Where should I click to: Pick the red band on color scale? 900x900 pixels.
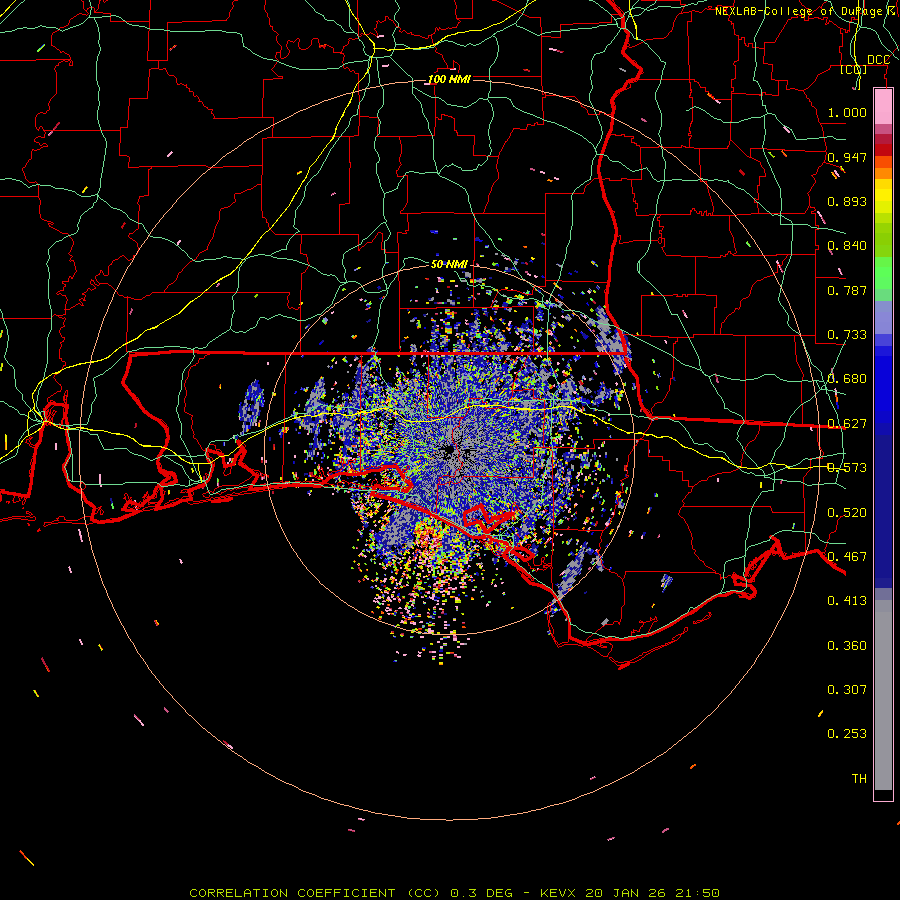(883, 149)
